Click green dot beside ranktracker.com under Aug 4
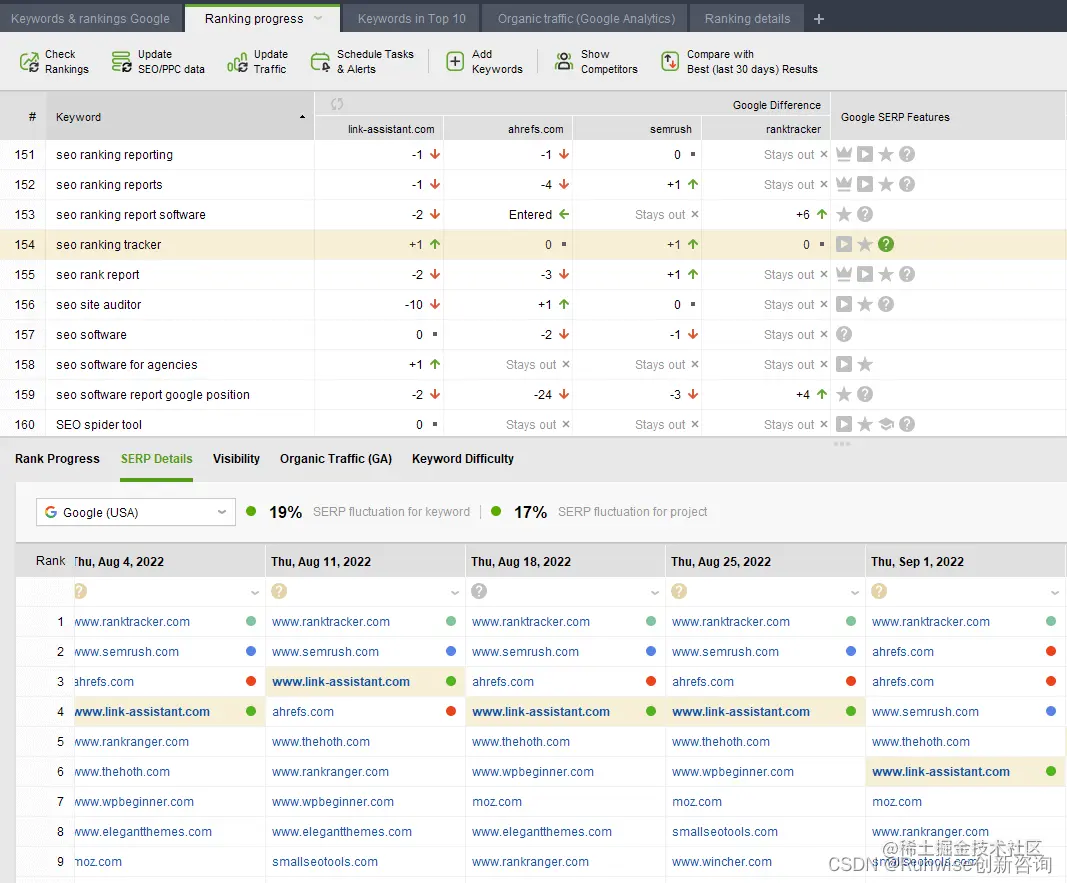 pyautogui.click(x=251, y=621)
